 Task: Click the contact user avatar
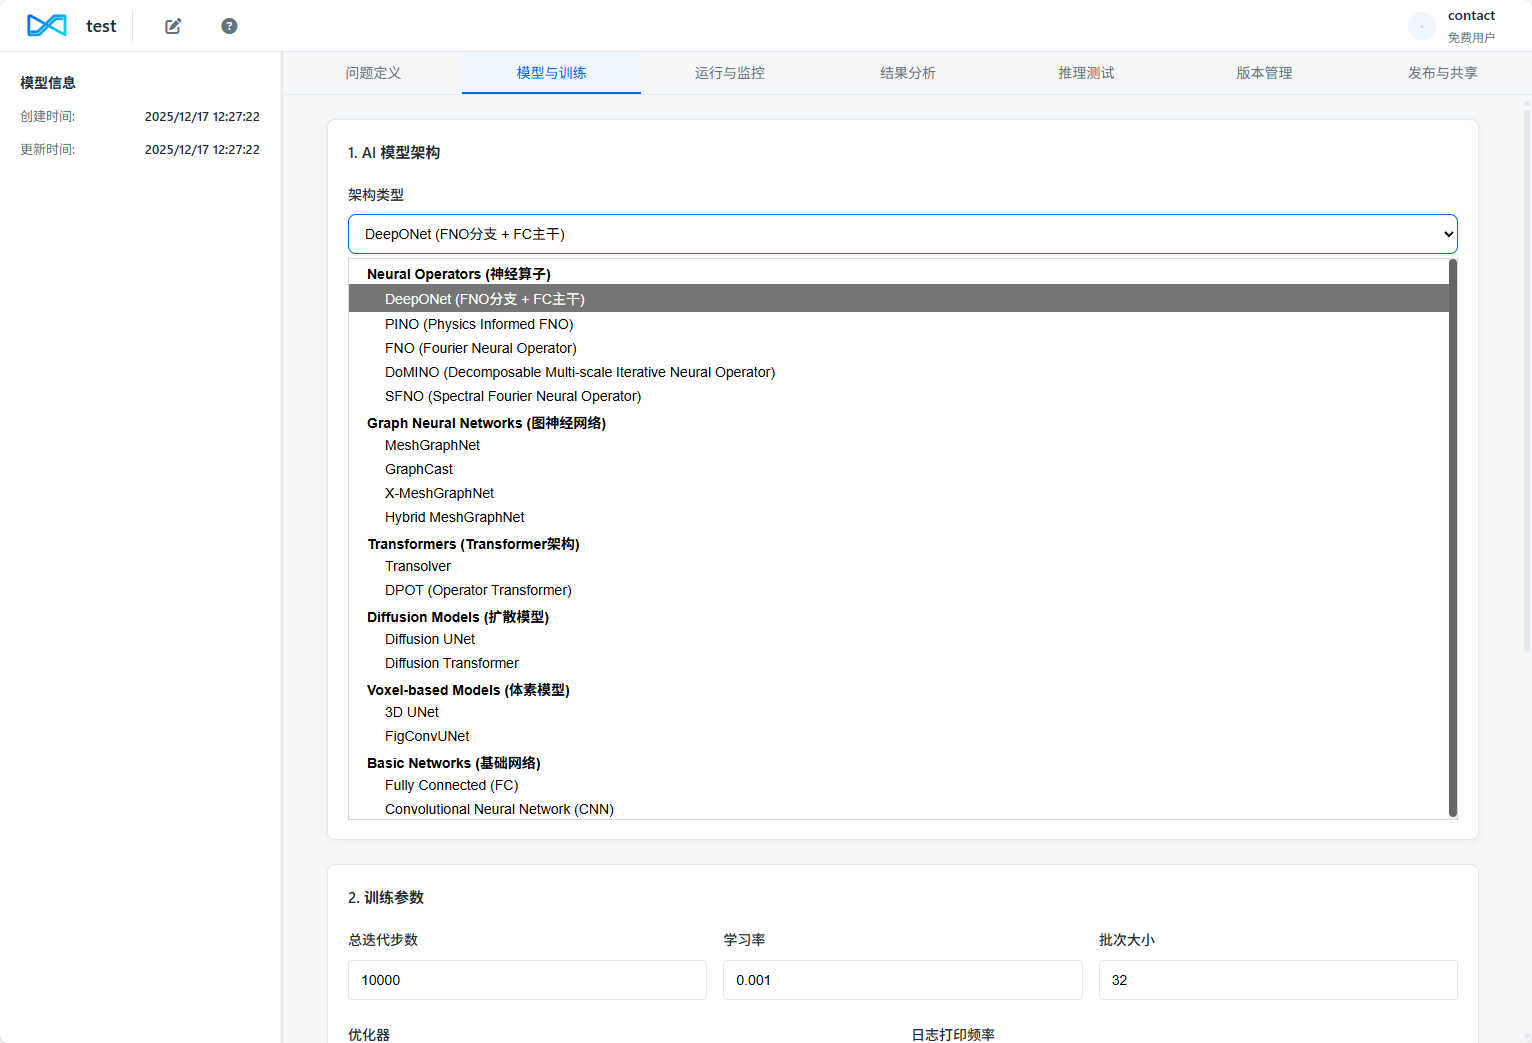point(1421,26)
